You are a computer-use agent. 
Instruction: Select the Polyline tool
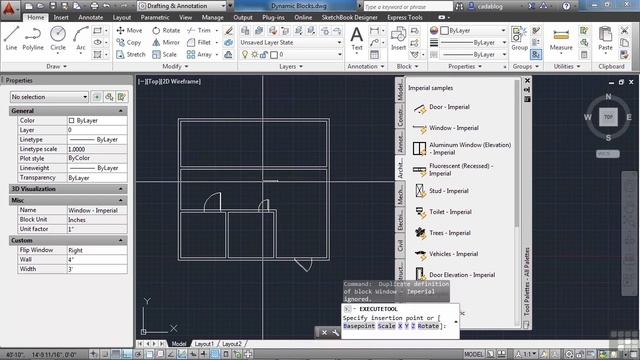pos(33,38)
